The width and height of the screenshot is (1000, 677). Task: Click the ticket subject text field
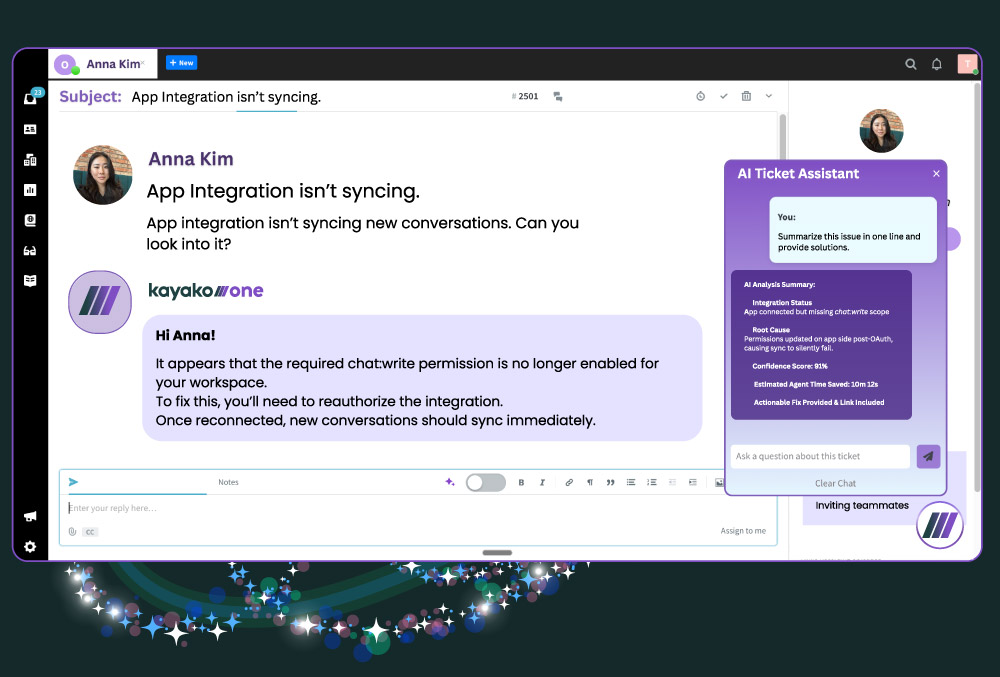pyautogui.click(x=226, y=97)
